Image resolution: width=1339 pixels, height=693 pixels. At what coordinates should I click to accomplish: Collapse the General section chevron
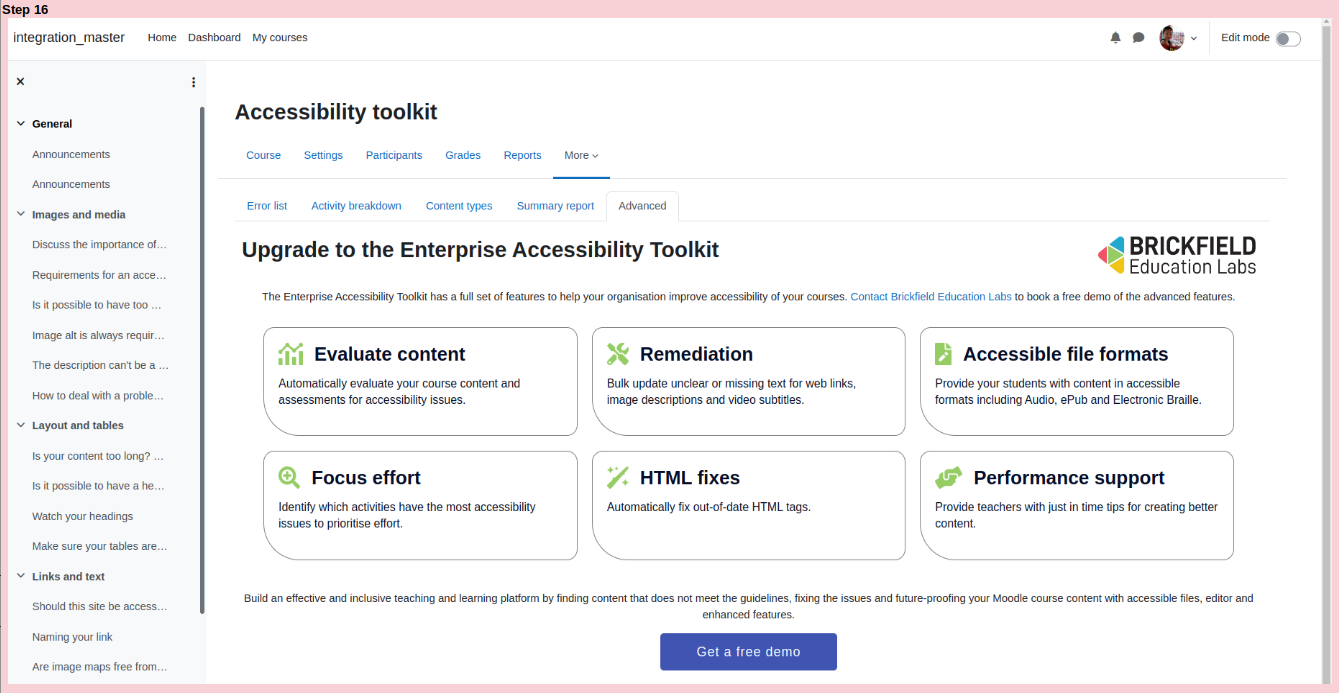point(20,124)
